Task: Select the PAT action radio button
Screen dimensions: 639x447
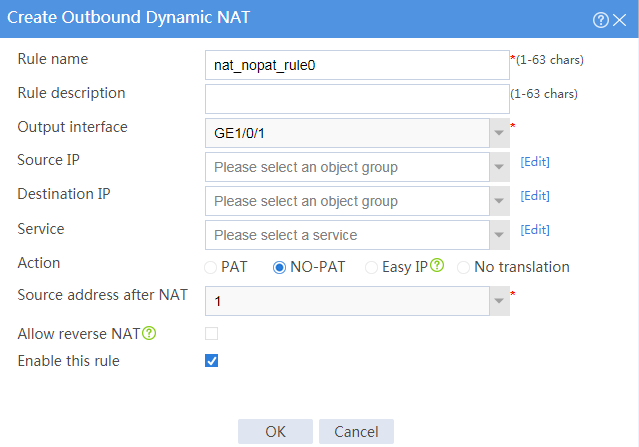Action: [210, 267]
